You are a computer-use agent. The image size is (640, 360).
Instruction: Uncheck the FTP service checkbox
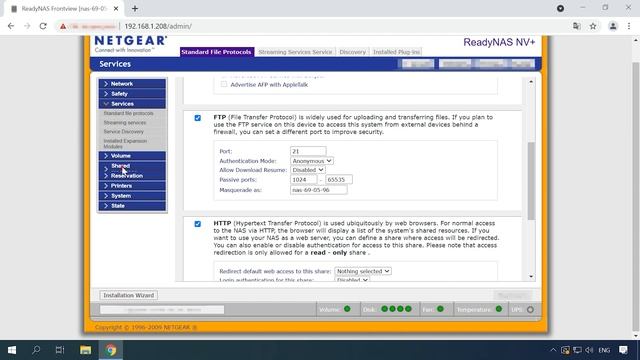point(198,118)
